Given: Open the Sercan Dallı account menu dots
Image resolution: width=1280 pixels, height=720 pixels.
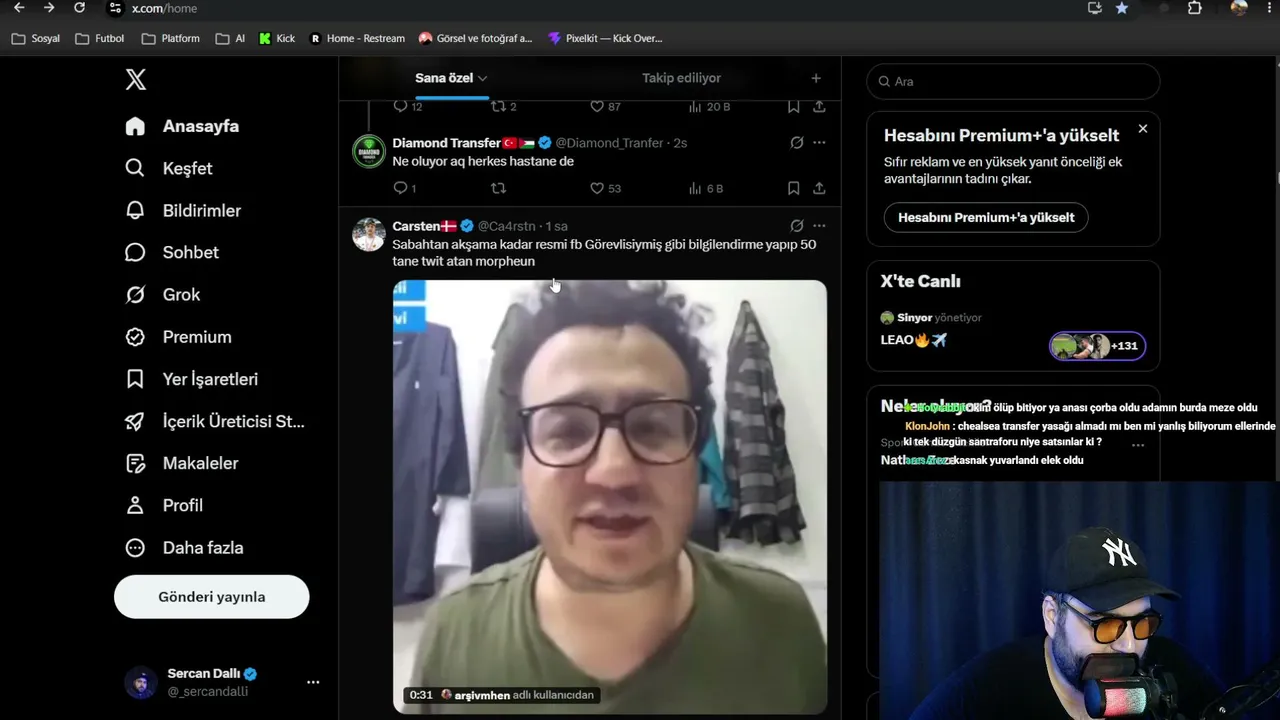Looking at the screenshot, I should pyautogui.click(x=313, y=682).
